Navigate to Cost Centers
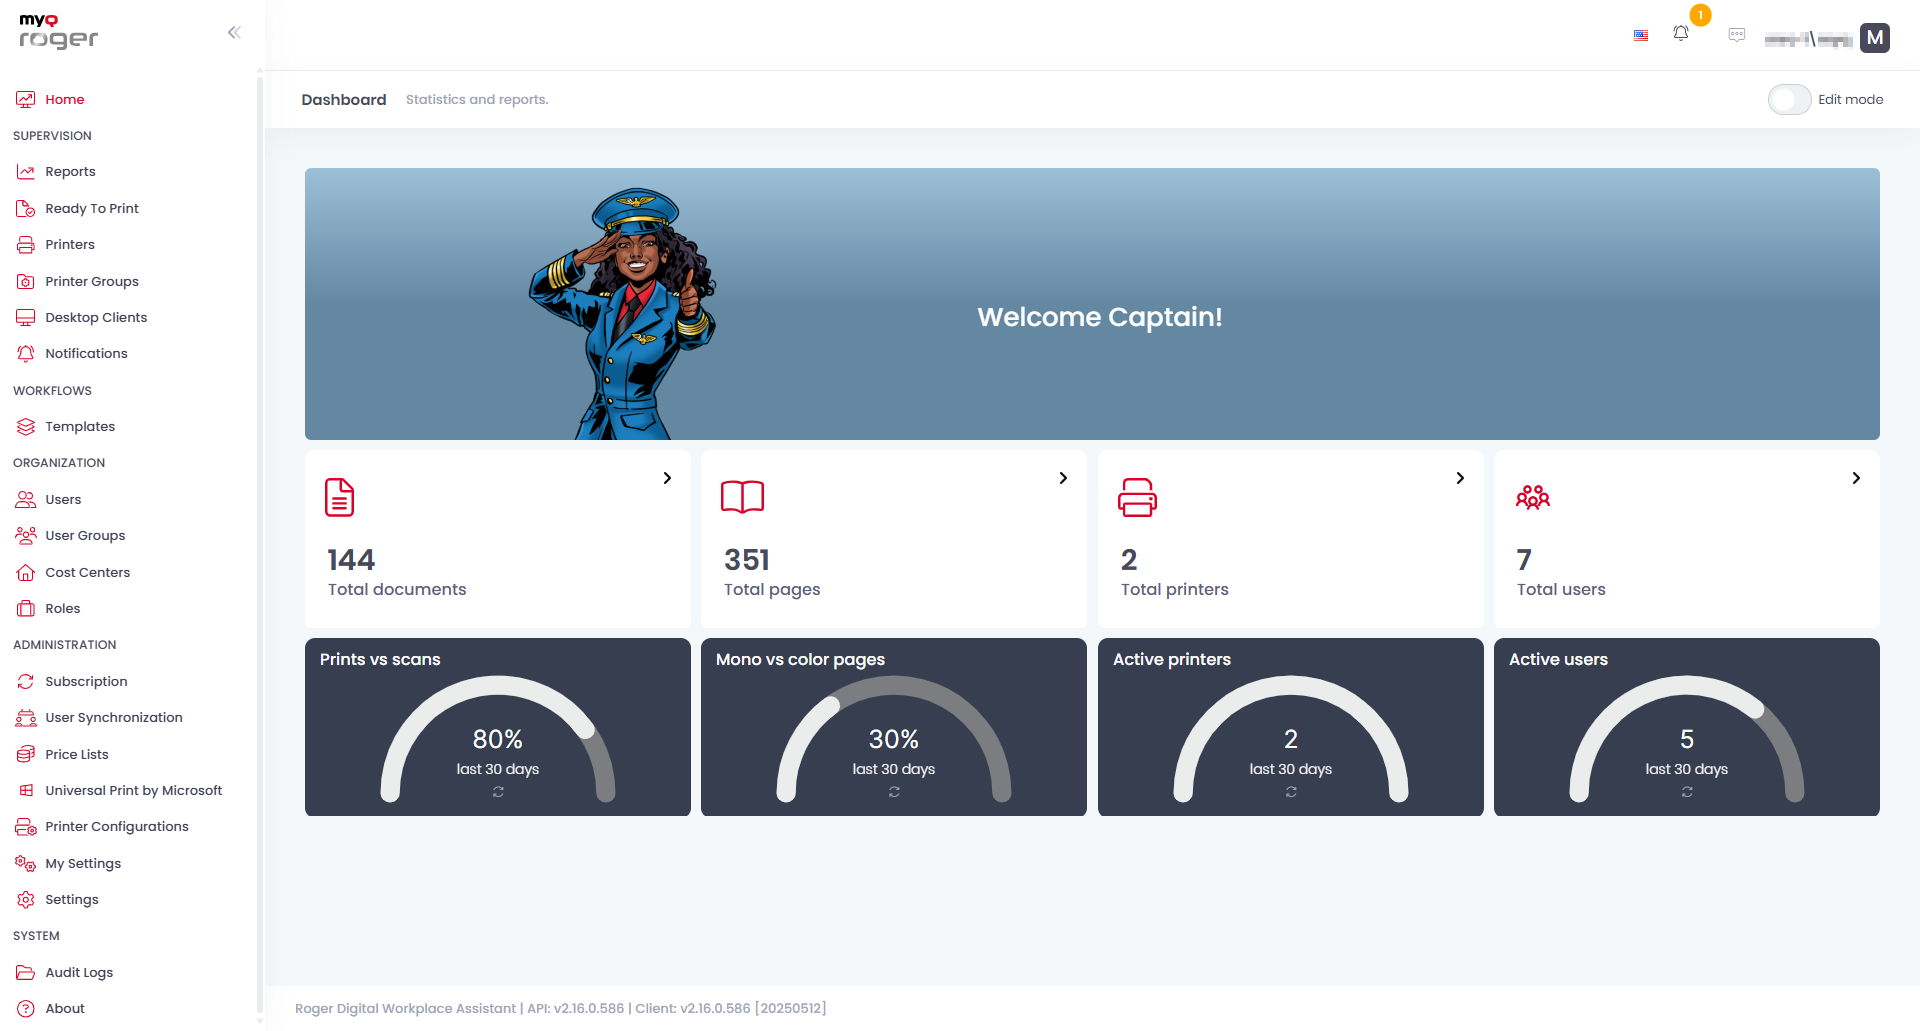This screenshot has width=1920, height=1031. [88, 572]
